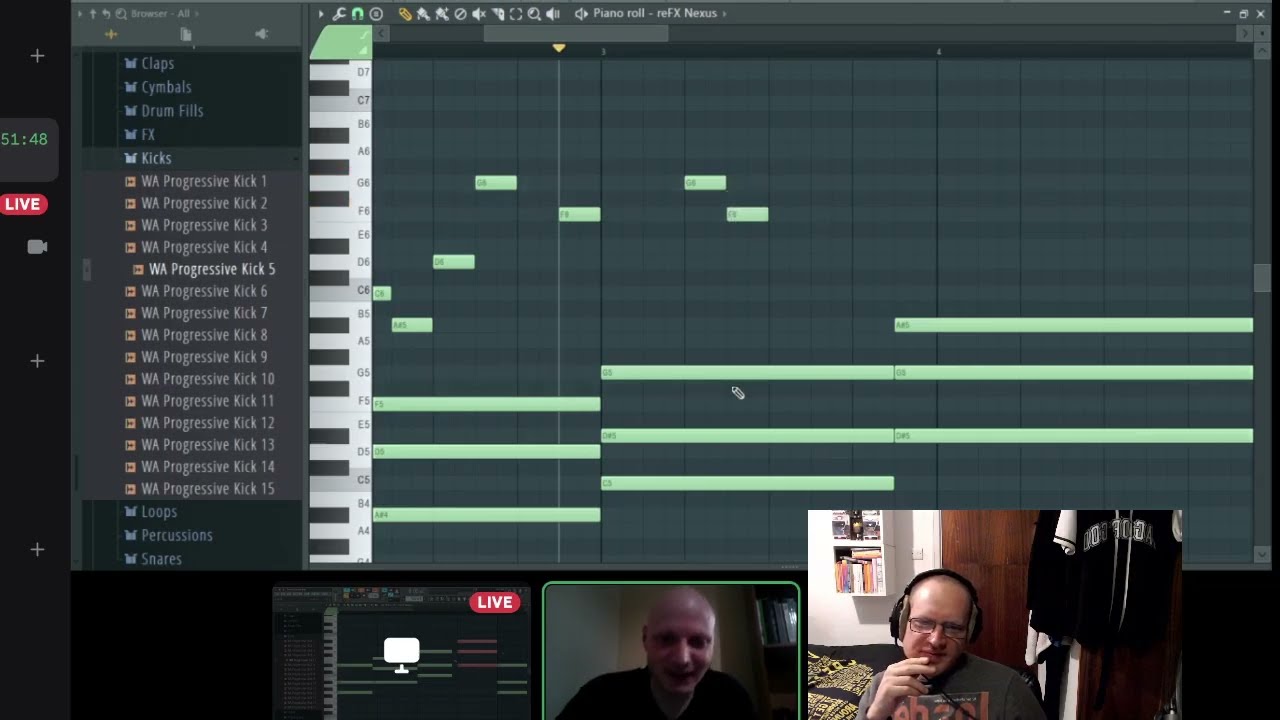
Task: Open the Percussions folder
Action: tap(176, 535)
